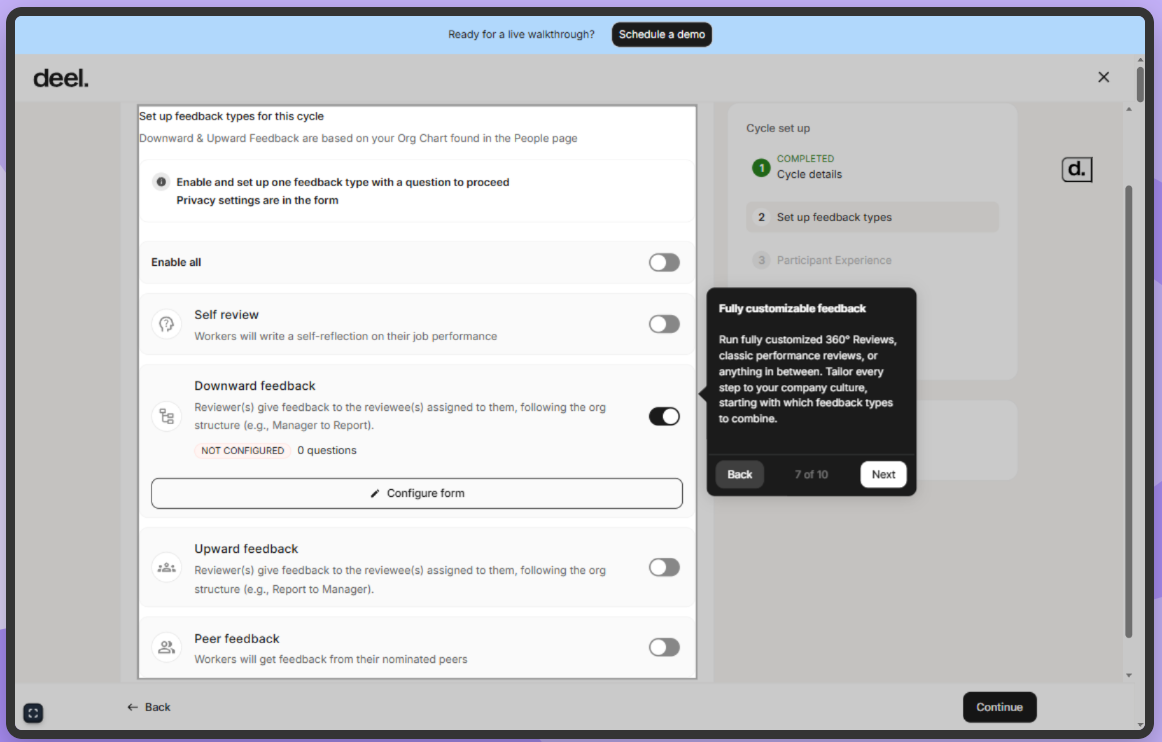Click Schedule a demo button
Viewport: 1162px width, 742px height.
[x=662, y=34]
